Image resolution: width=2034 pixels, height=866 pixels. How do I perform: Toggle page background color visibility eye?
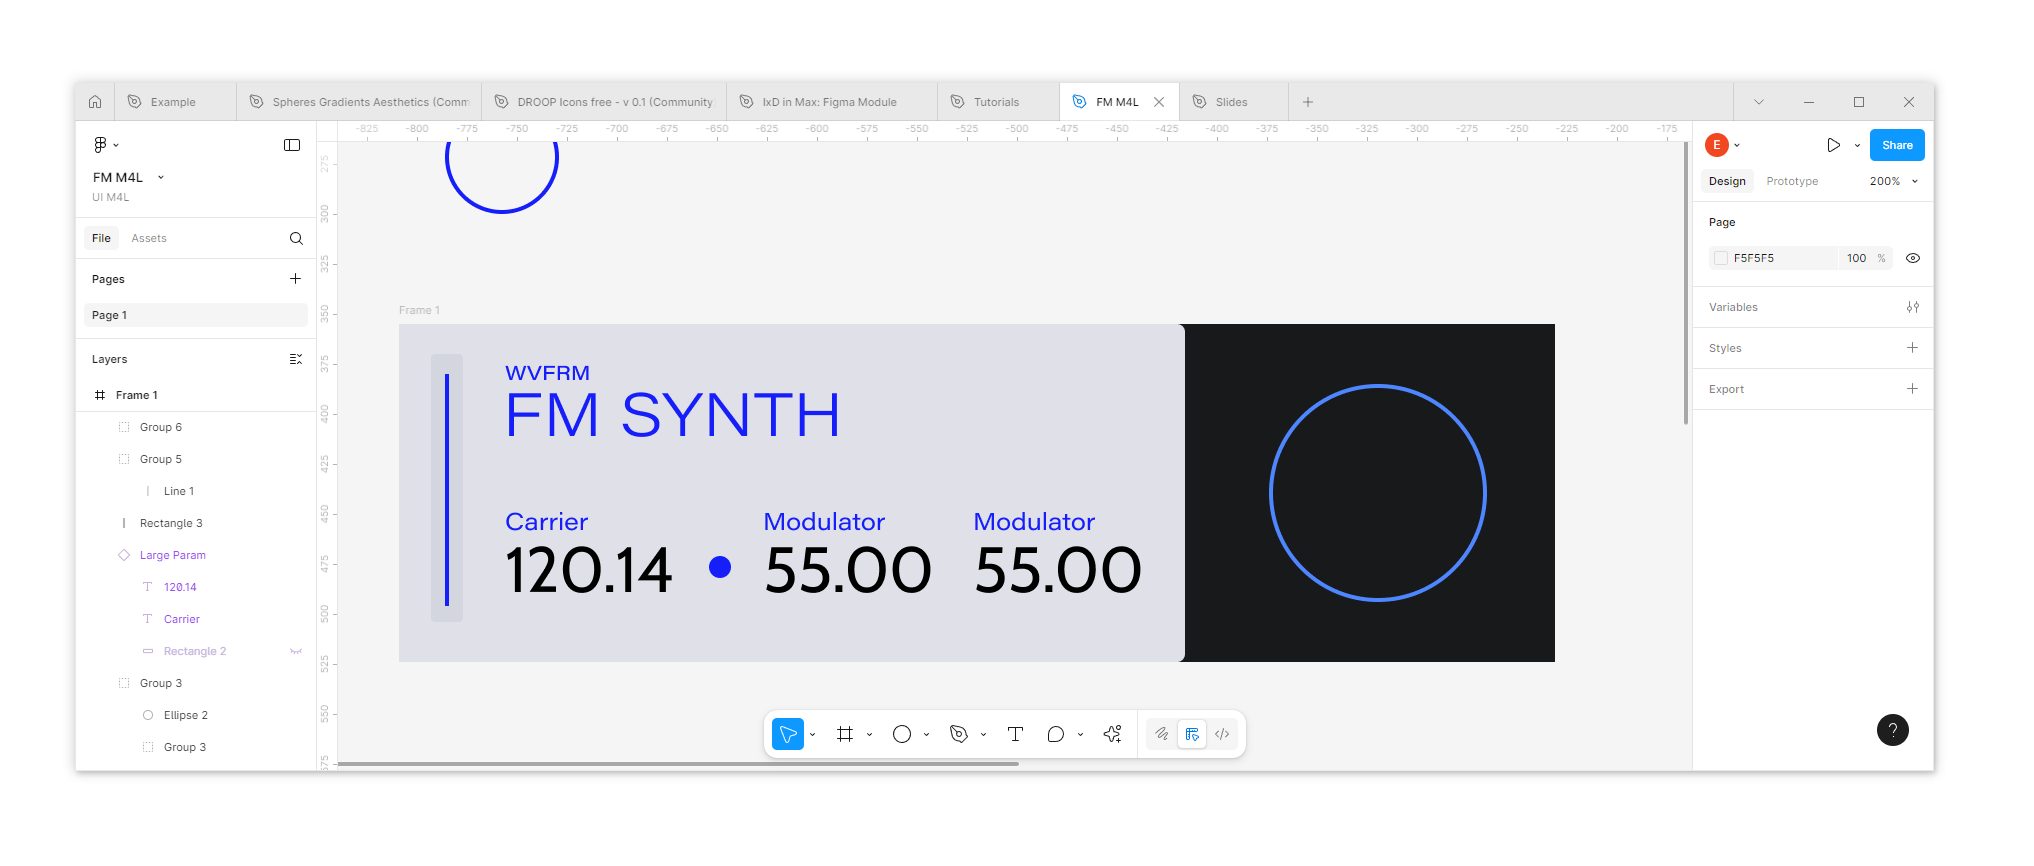1913,258
